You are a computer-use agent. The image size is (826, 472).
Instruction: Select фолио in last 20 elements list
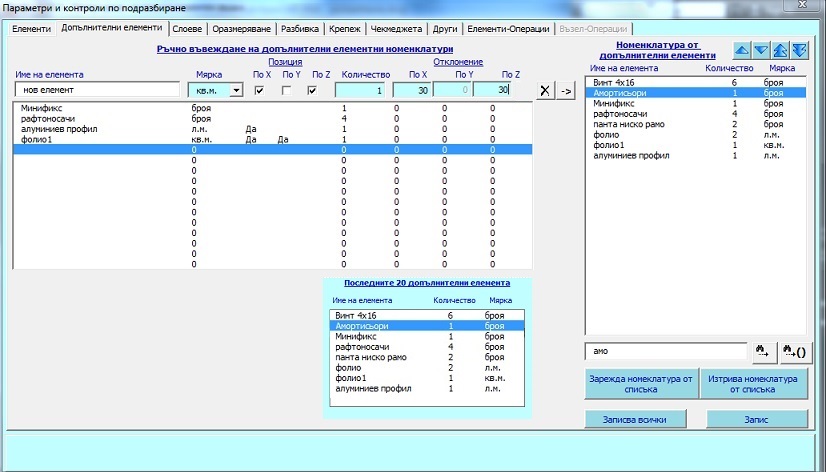tap(427, 368)
